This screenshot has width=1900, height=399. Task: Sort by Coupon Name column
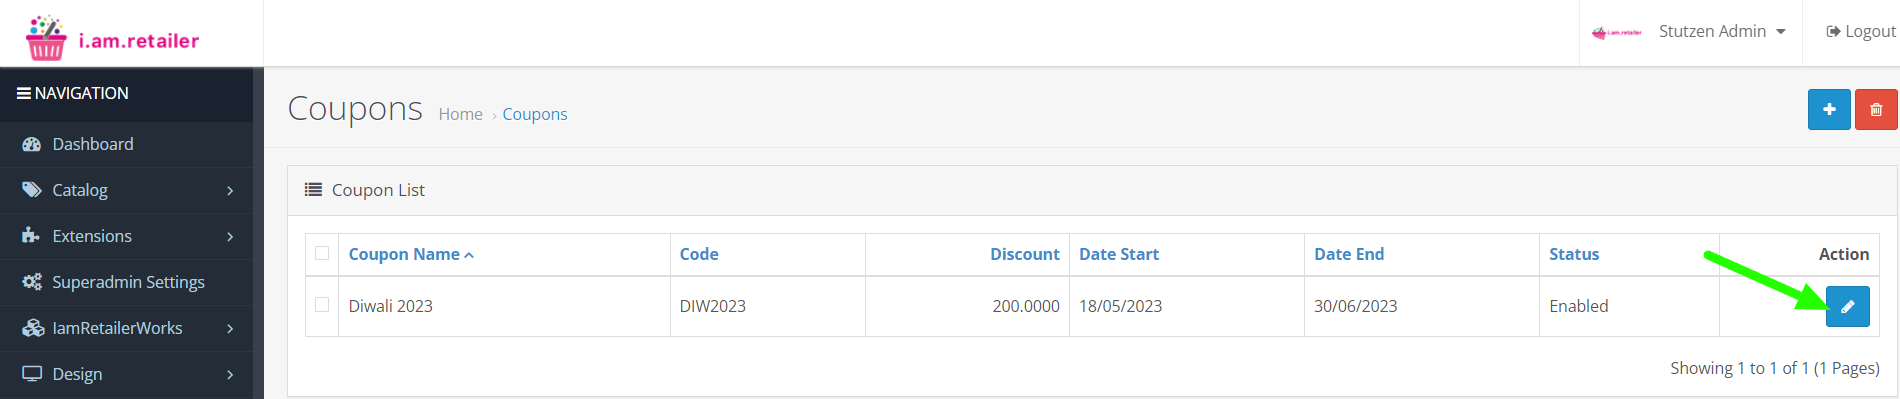tap(411, 254)
